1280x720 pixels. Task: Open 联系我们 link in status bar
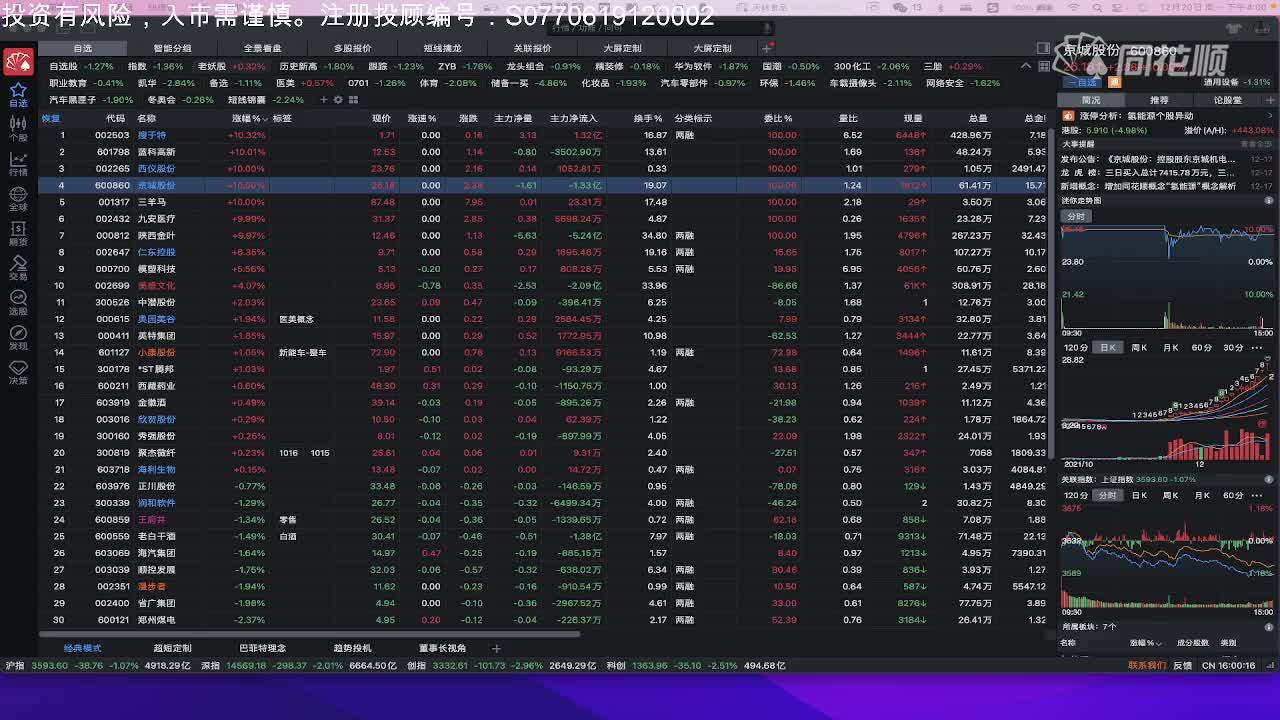pyautogui.click(x=1147, y=665)
